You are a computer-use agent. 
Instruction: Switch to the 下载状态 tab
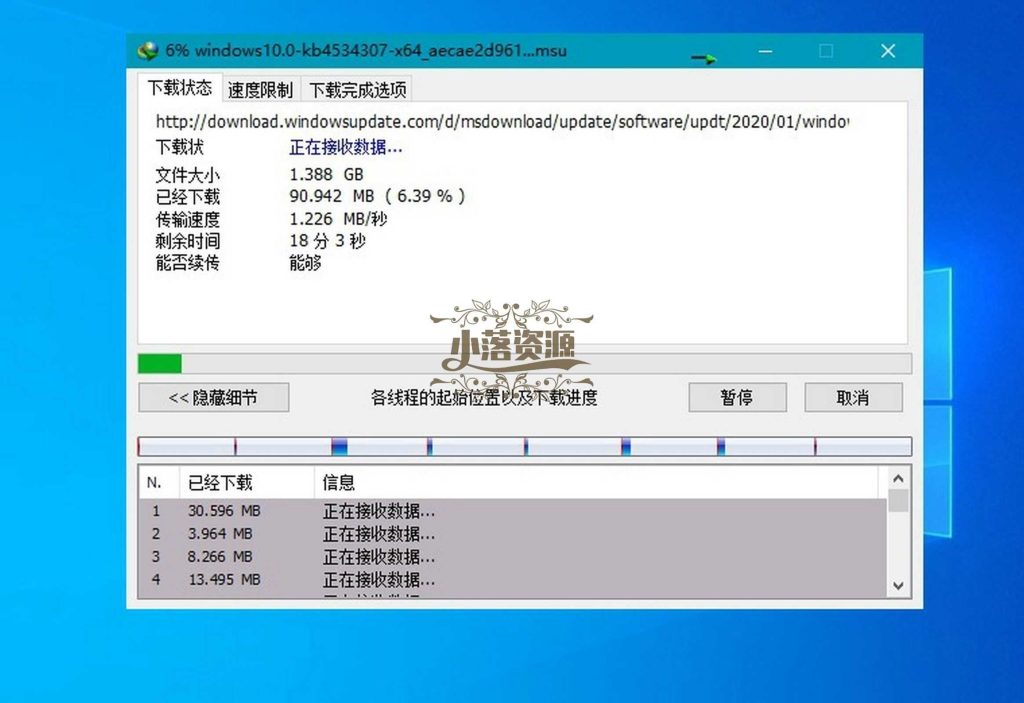coord(179,88)
